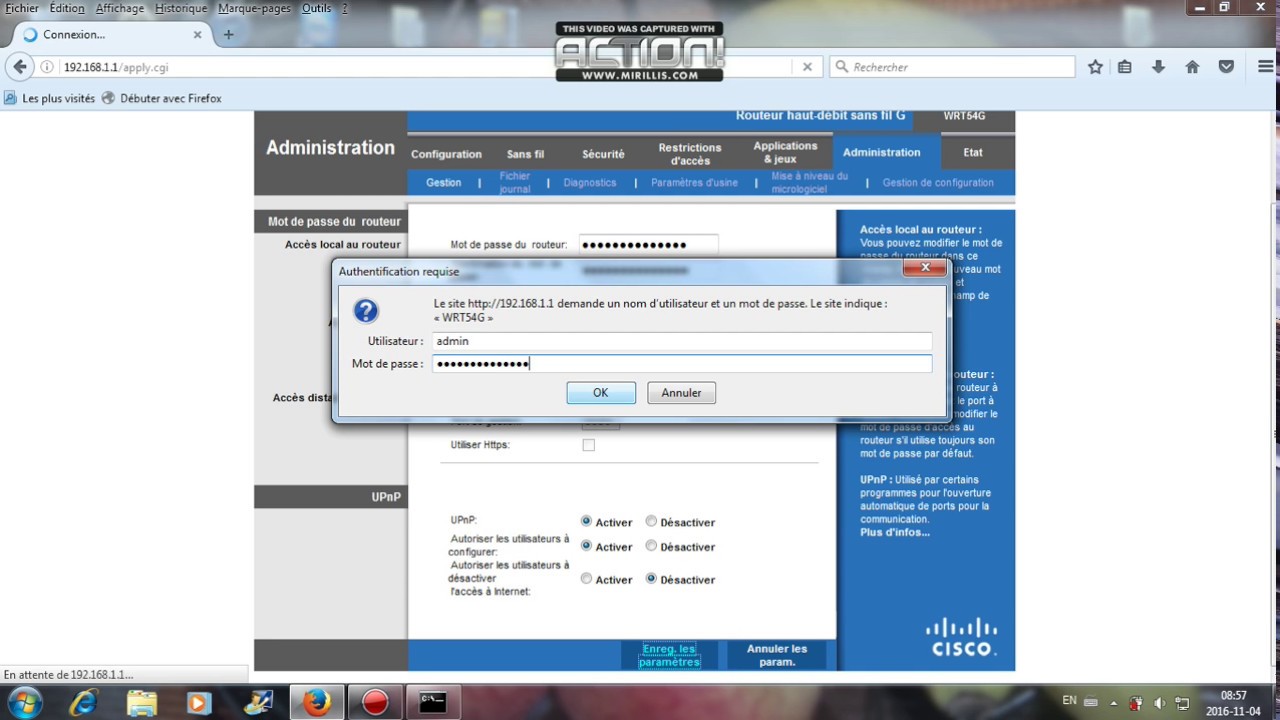This screenshot has width=1280, height=720.
Task: Open File Explorer folder from taskbar
Action: click(x=142, y=702)
